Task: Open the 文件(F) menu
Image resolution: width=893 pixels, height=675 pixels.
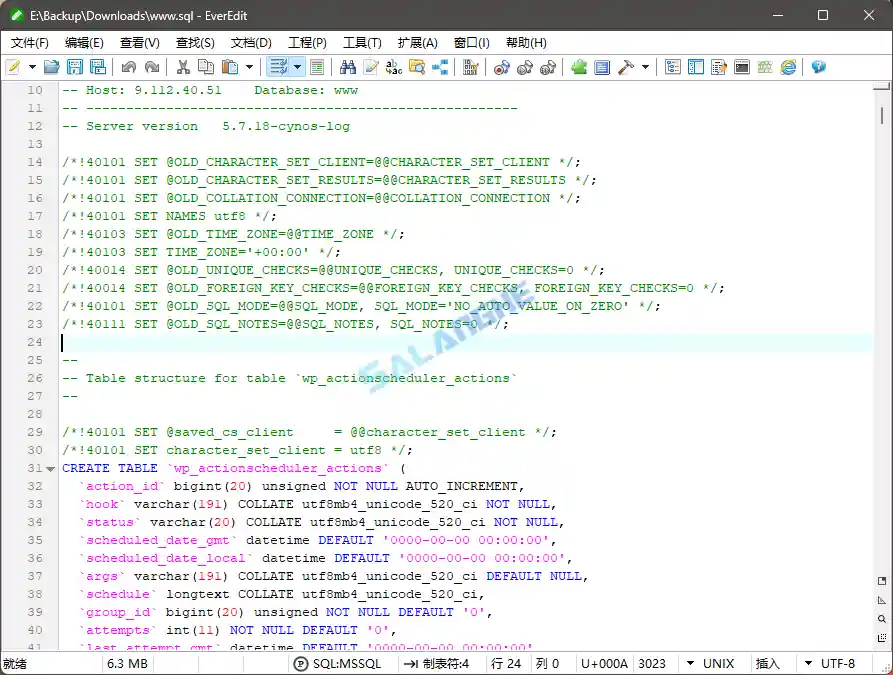Action: click(x=30, y=43)
